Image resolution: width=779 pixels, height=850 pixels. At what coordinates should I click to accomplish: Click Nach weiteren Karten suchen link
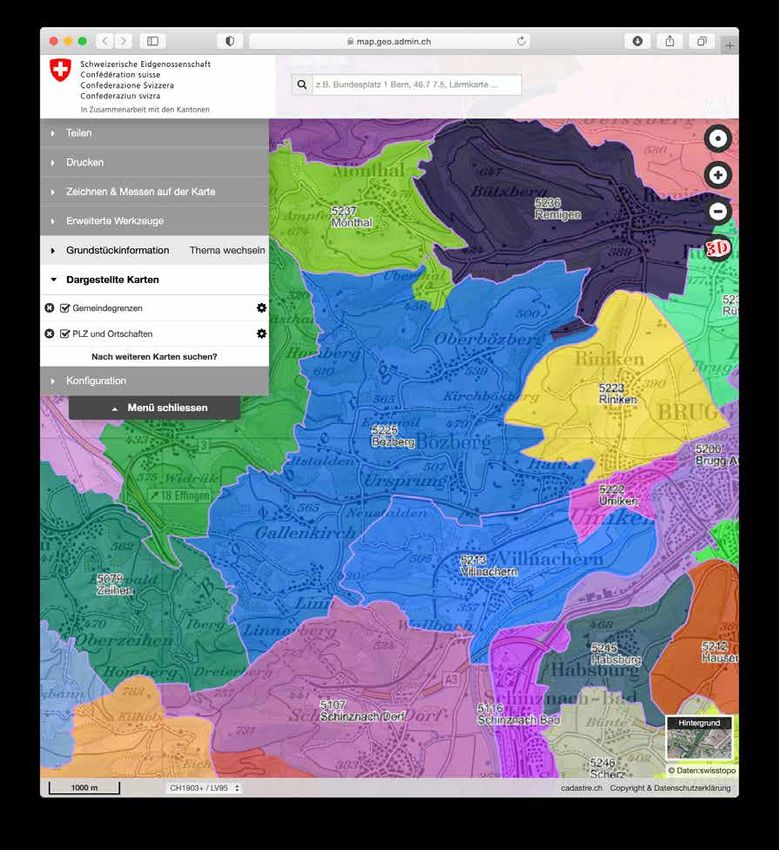pos(154,356)
